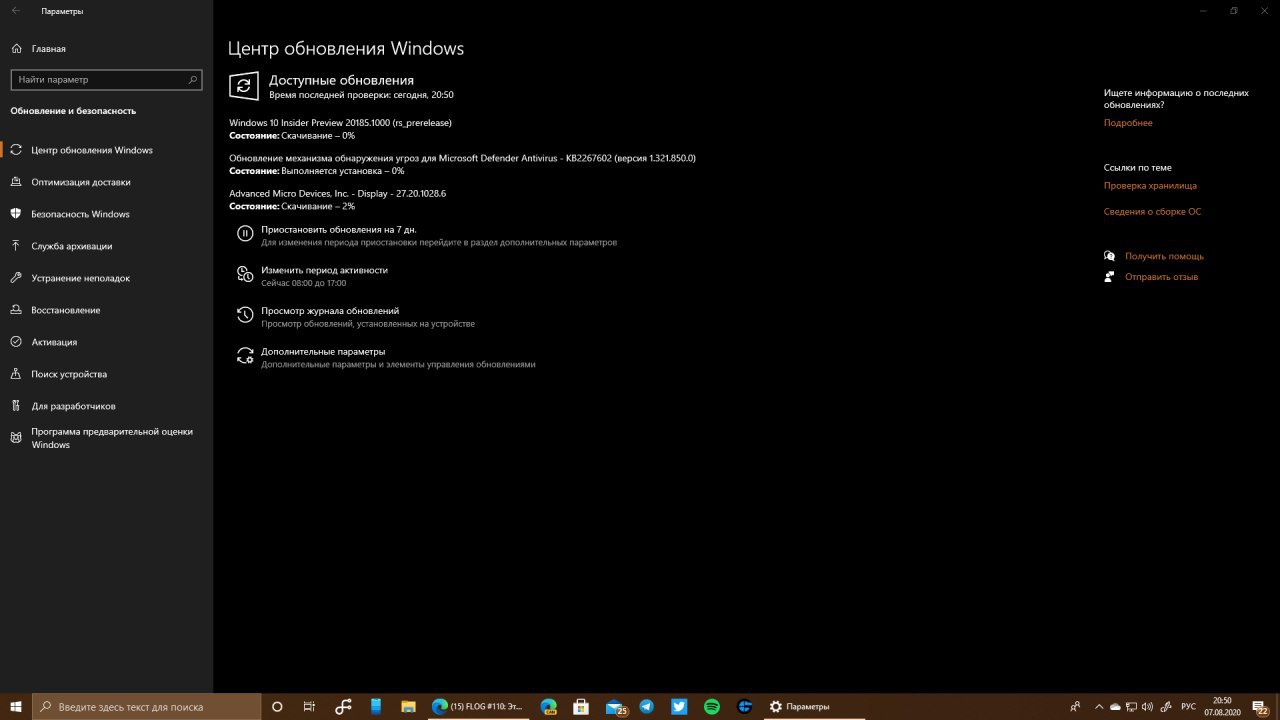Click Отправить отзыв link
The width and height of the screenshot is (1280, 720).
tap(1161, 277)
